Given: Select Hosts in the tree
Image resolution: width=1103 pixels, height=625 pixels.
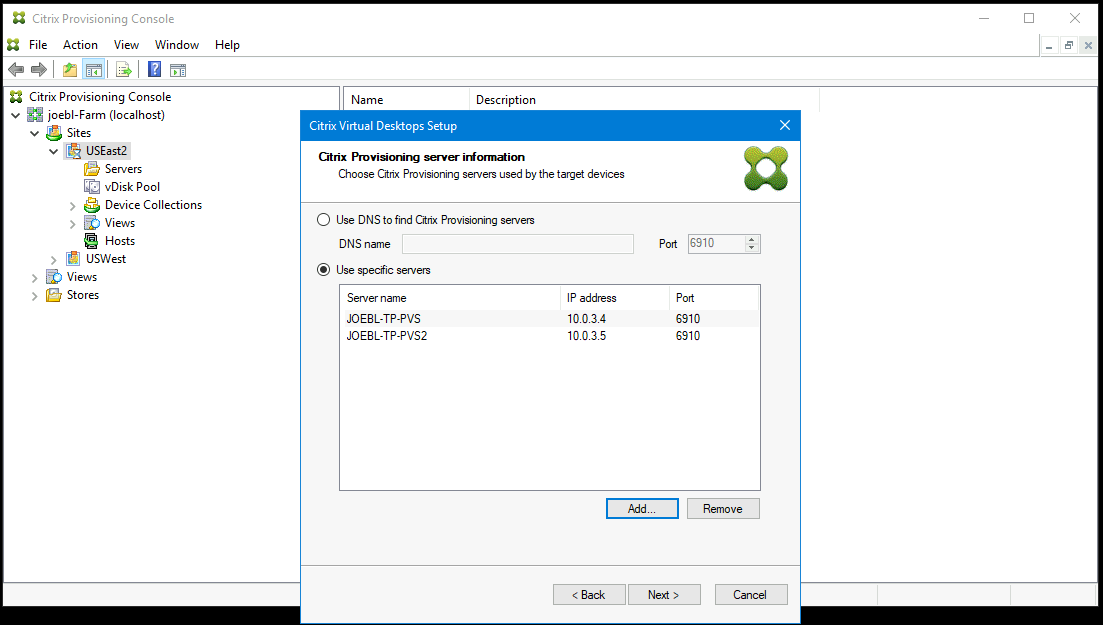Looking at the screenshot, I should coord(120,241).
